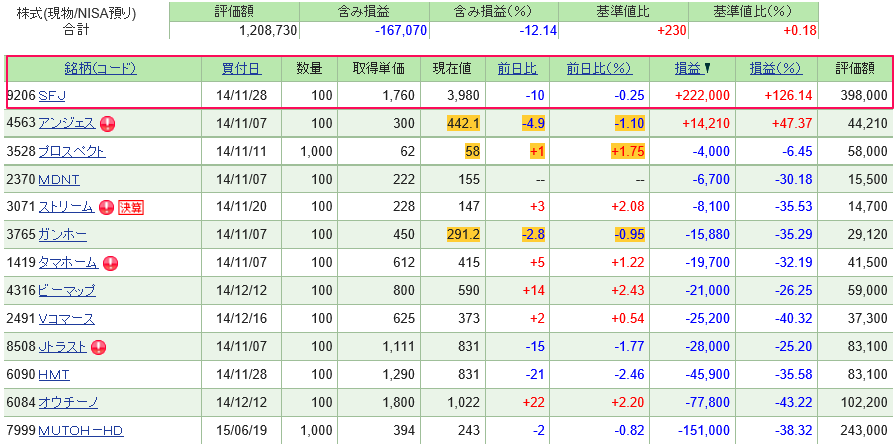Click the sort arrow next to 損益 header

[708, 69]
